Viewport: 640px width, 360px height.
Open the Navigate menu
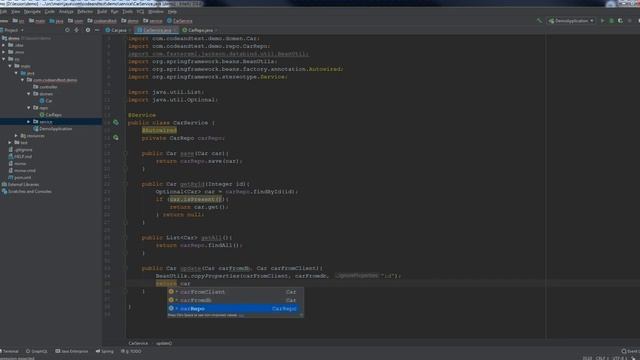(32, 12)
